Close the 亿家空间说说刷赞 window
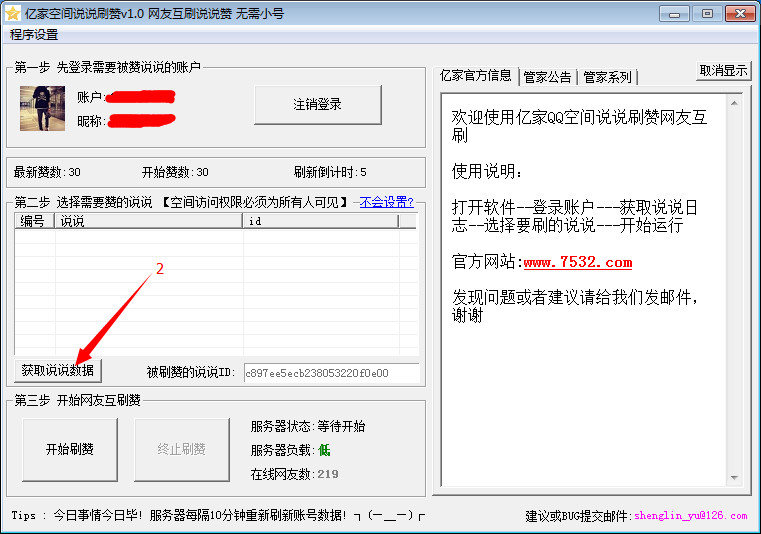This screenshot has height=534, width=761. click(x=740, y=14)
